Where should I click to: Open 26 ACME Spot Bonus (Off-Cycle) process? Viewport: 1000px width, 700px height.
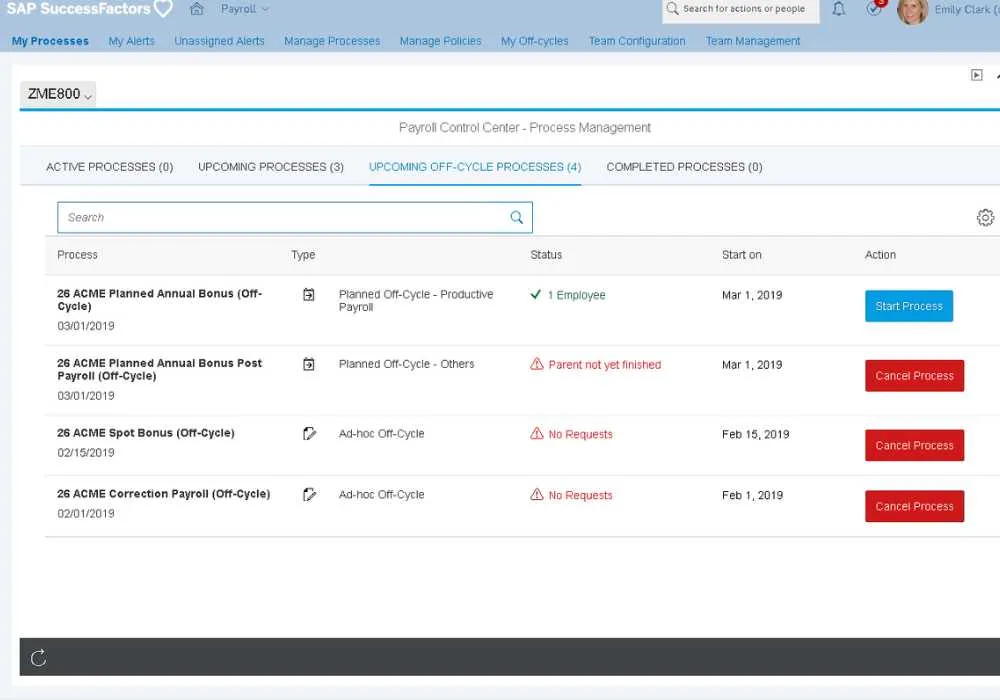(146, 433)
